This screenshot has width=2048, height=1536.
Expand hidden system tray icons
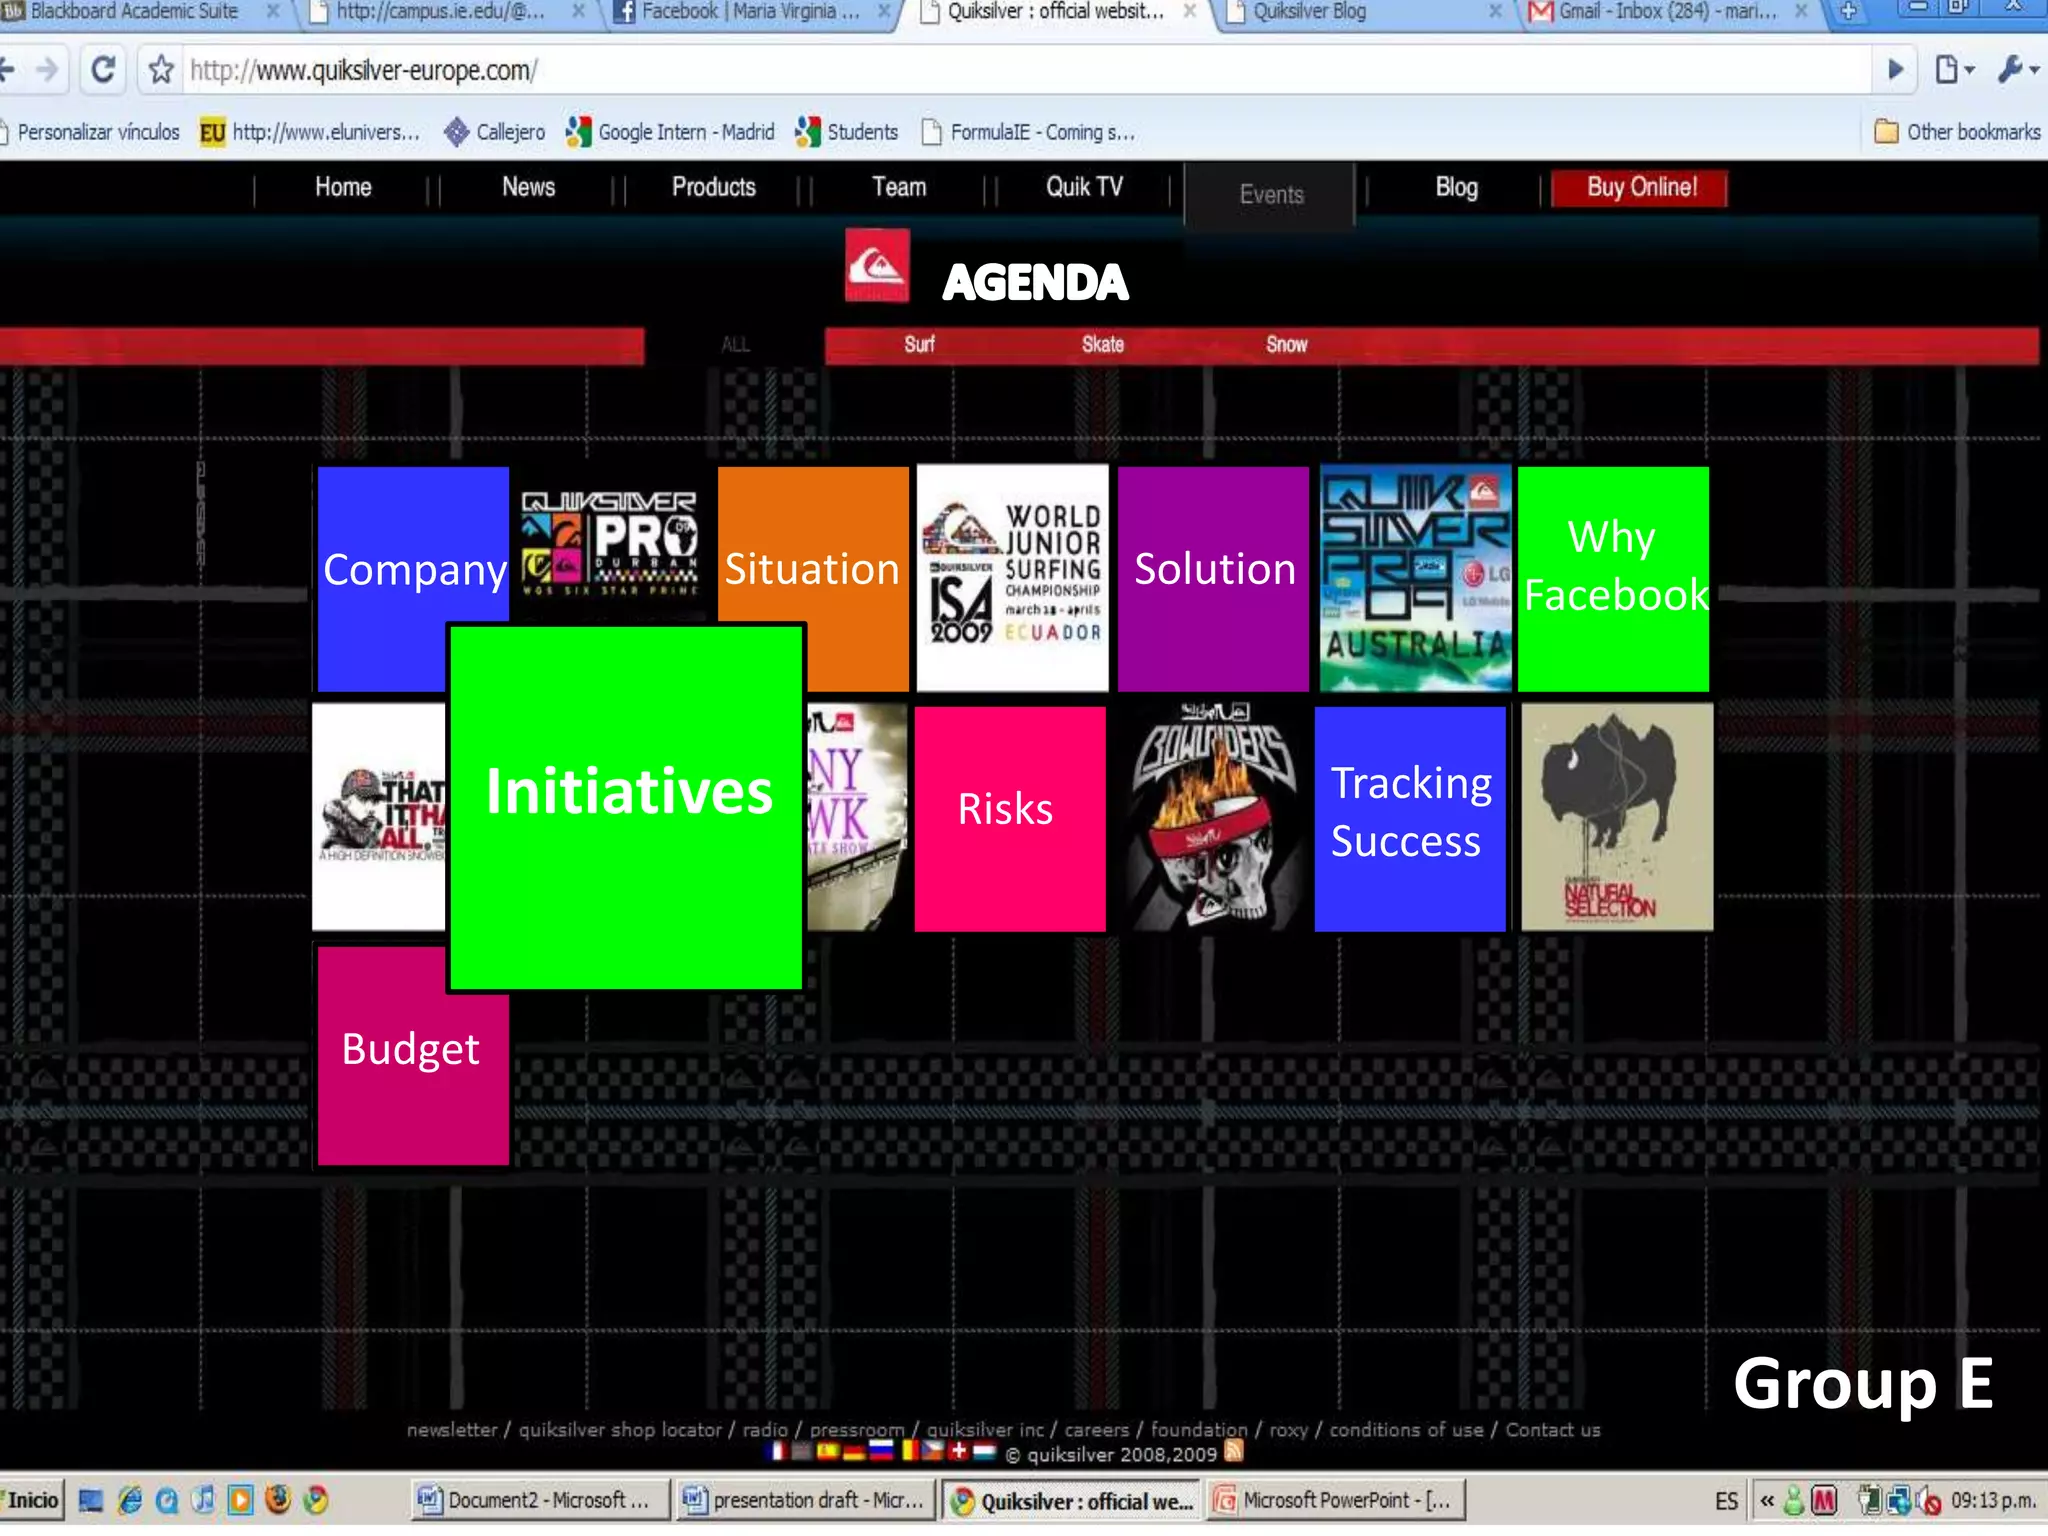(x=1767, y=1500)
